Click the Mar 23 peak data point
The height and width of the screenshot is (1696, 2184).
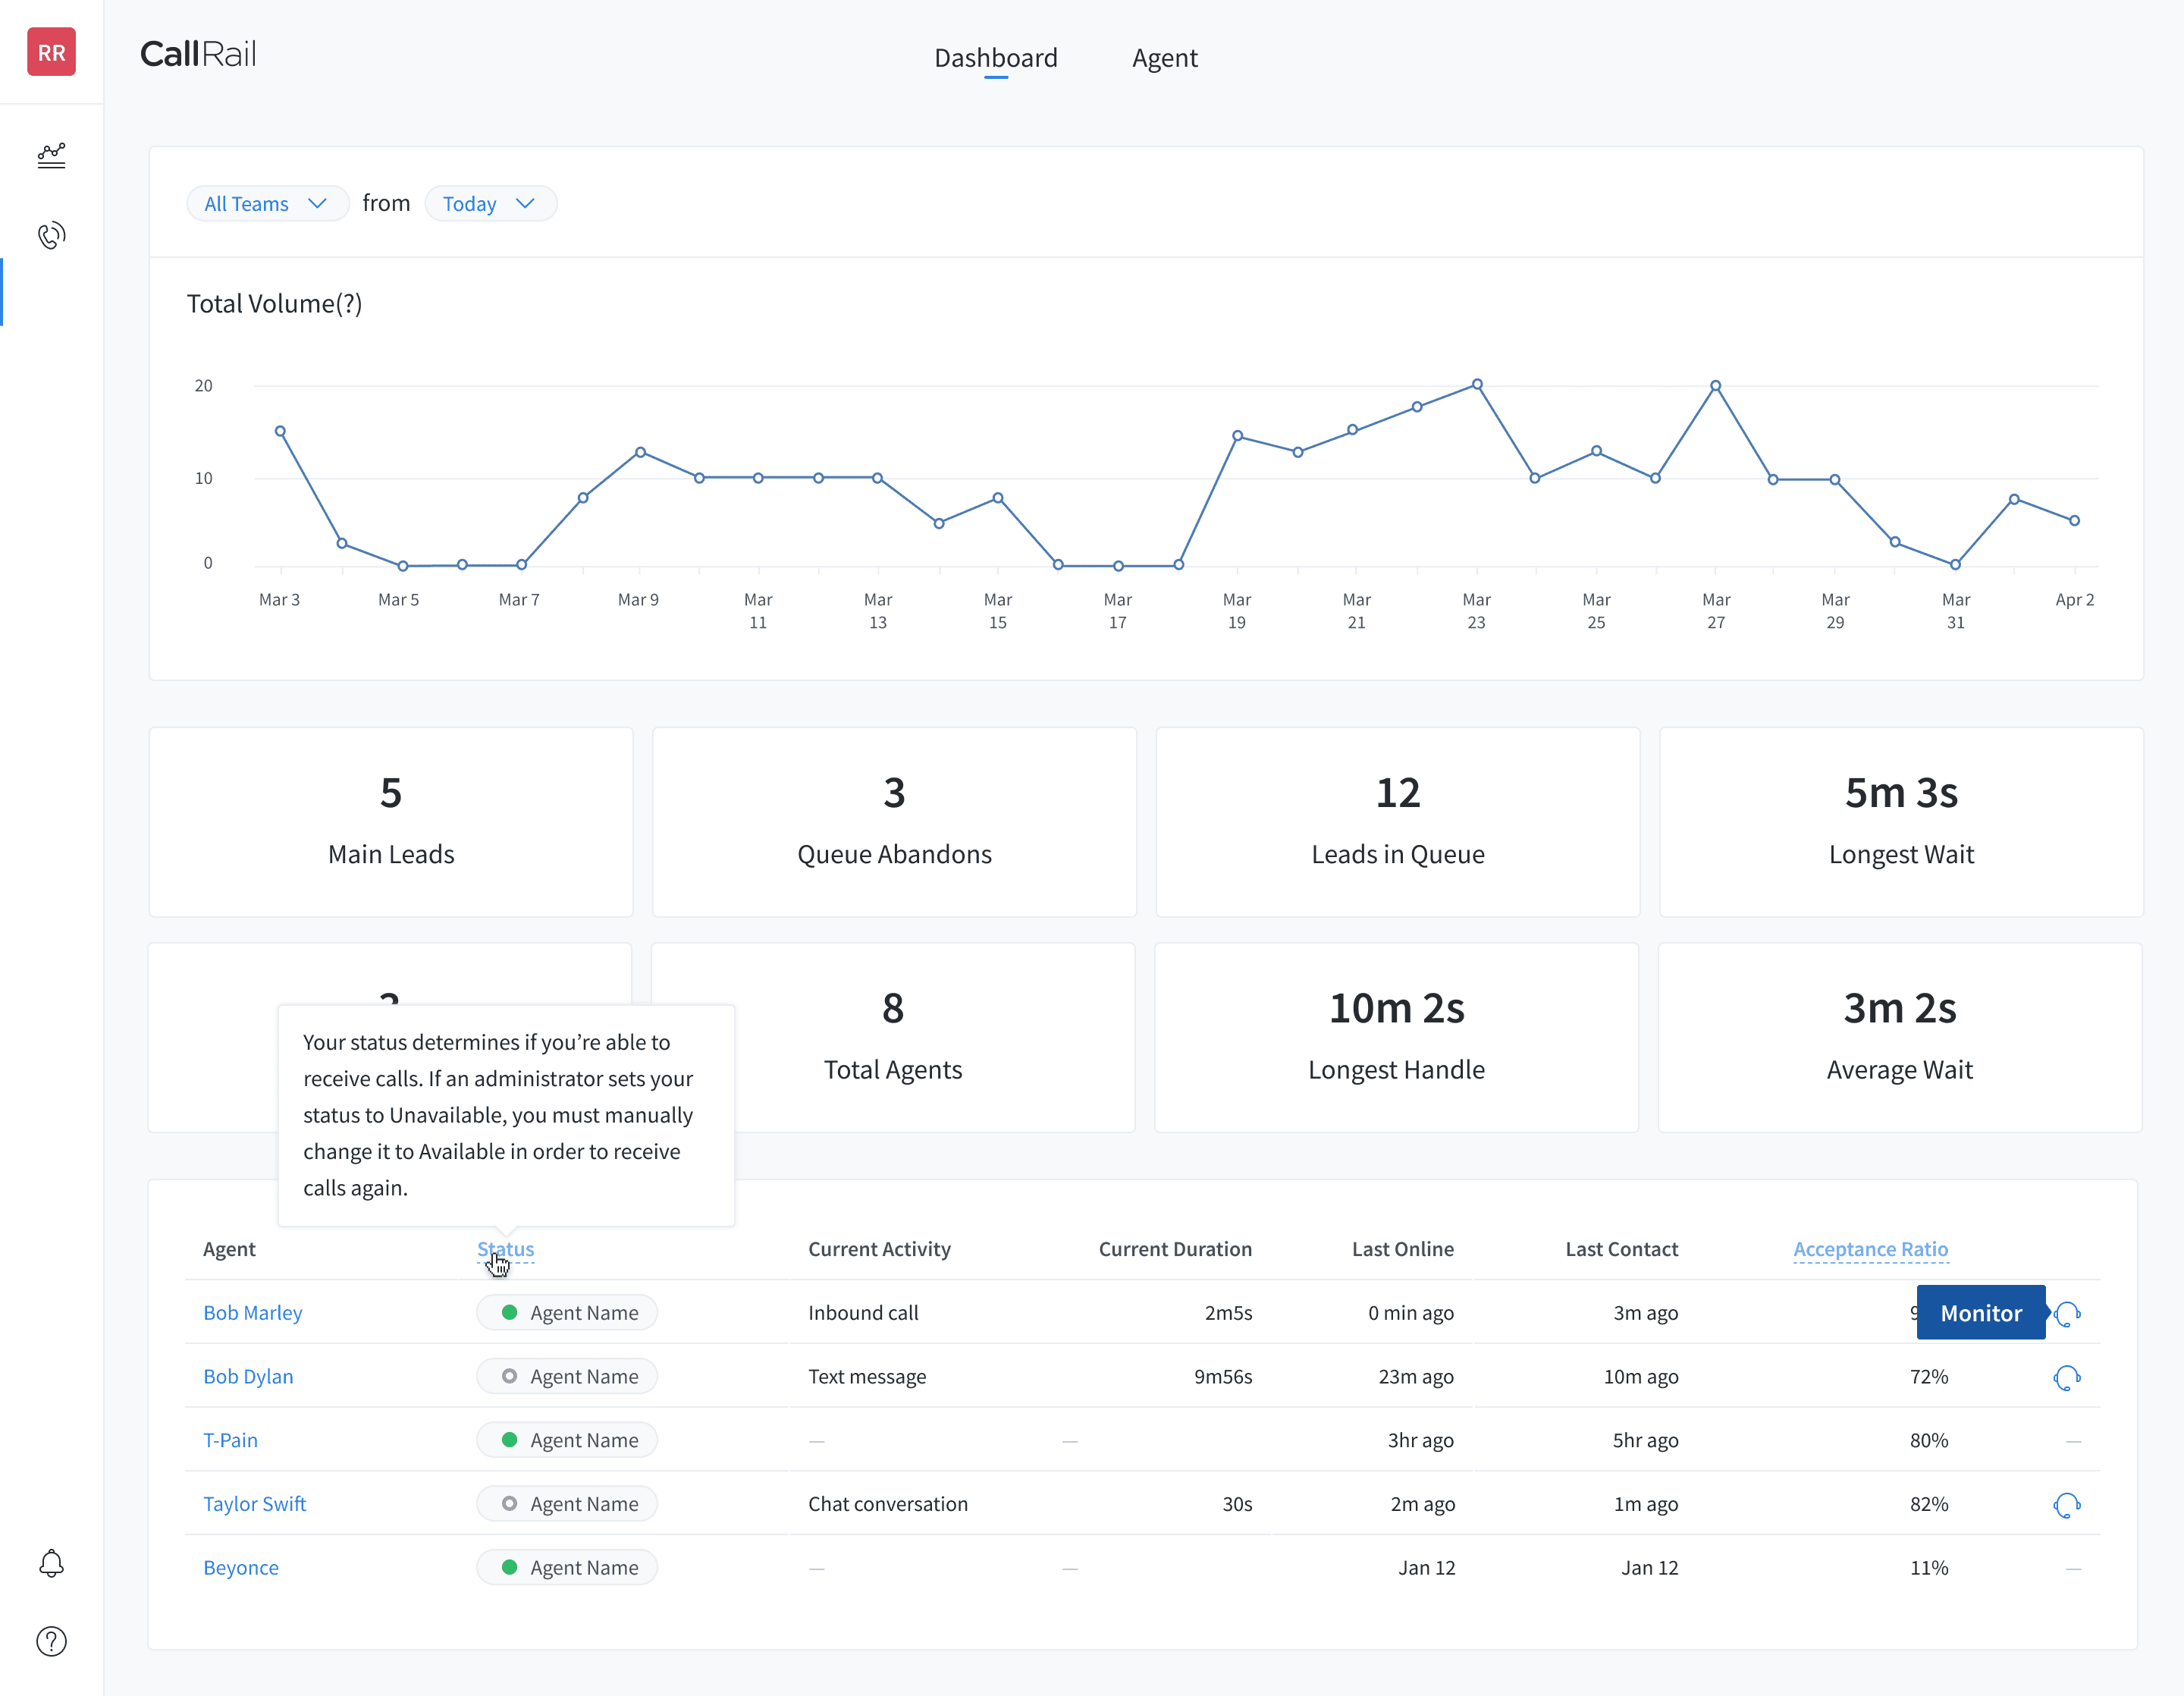[1477, 384]
